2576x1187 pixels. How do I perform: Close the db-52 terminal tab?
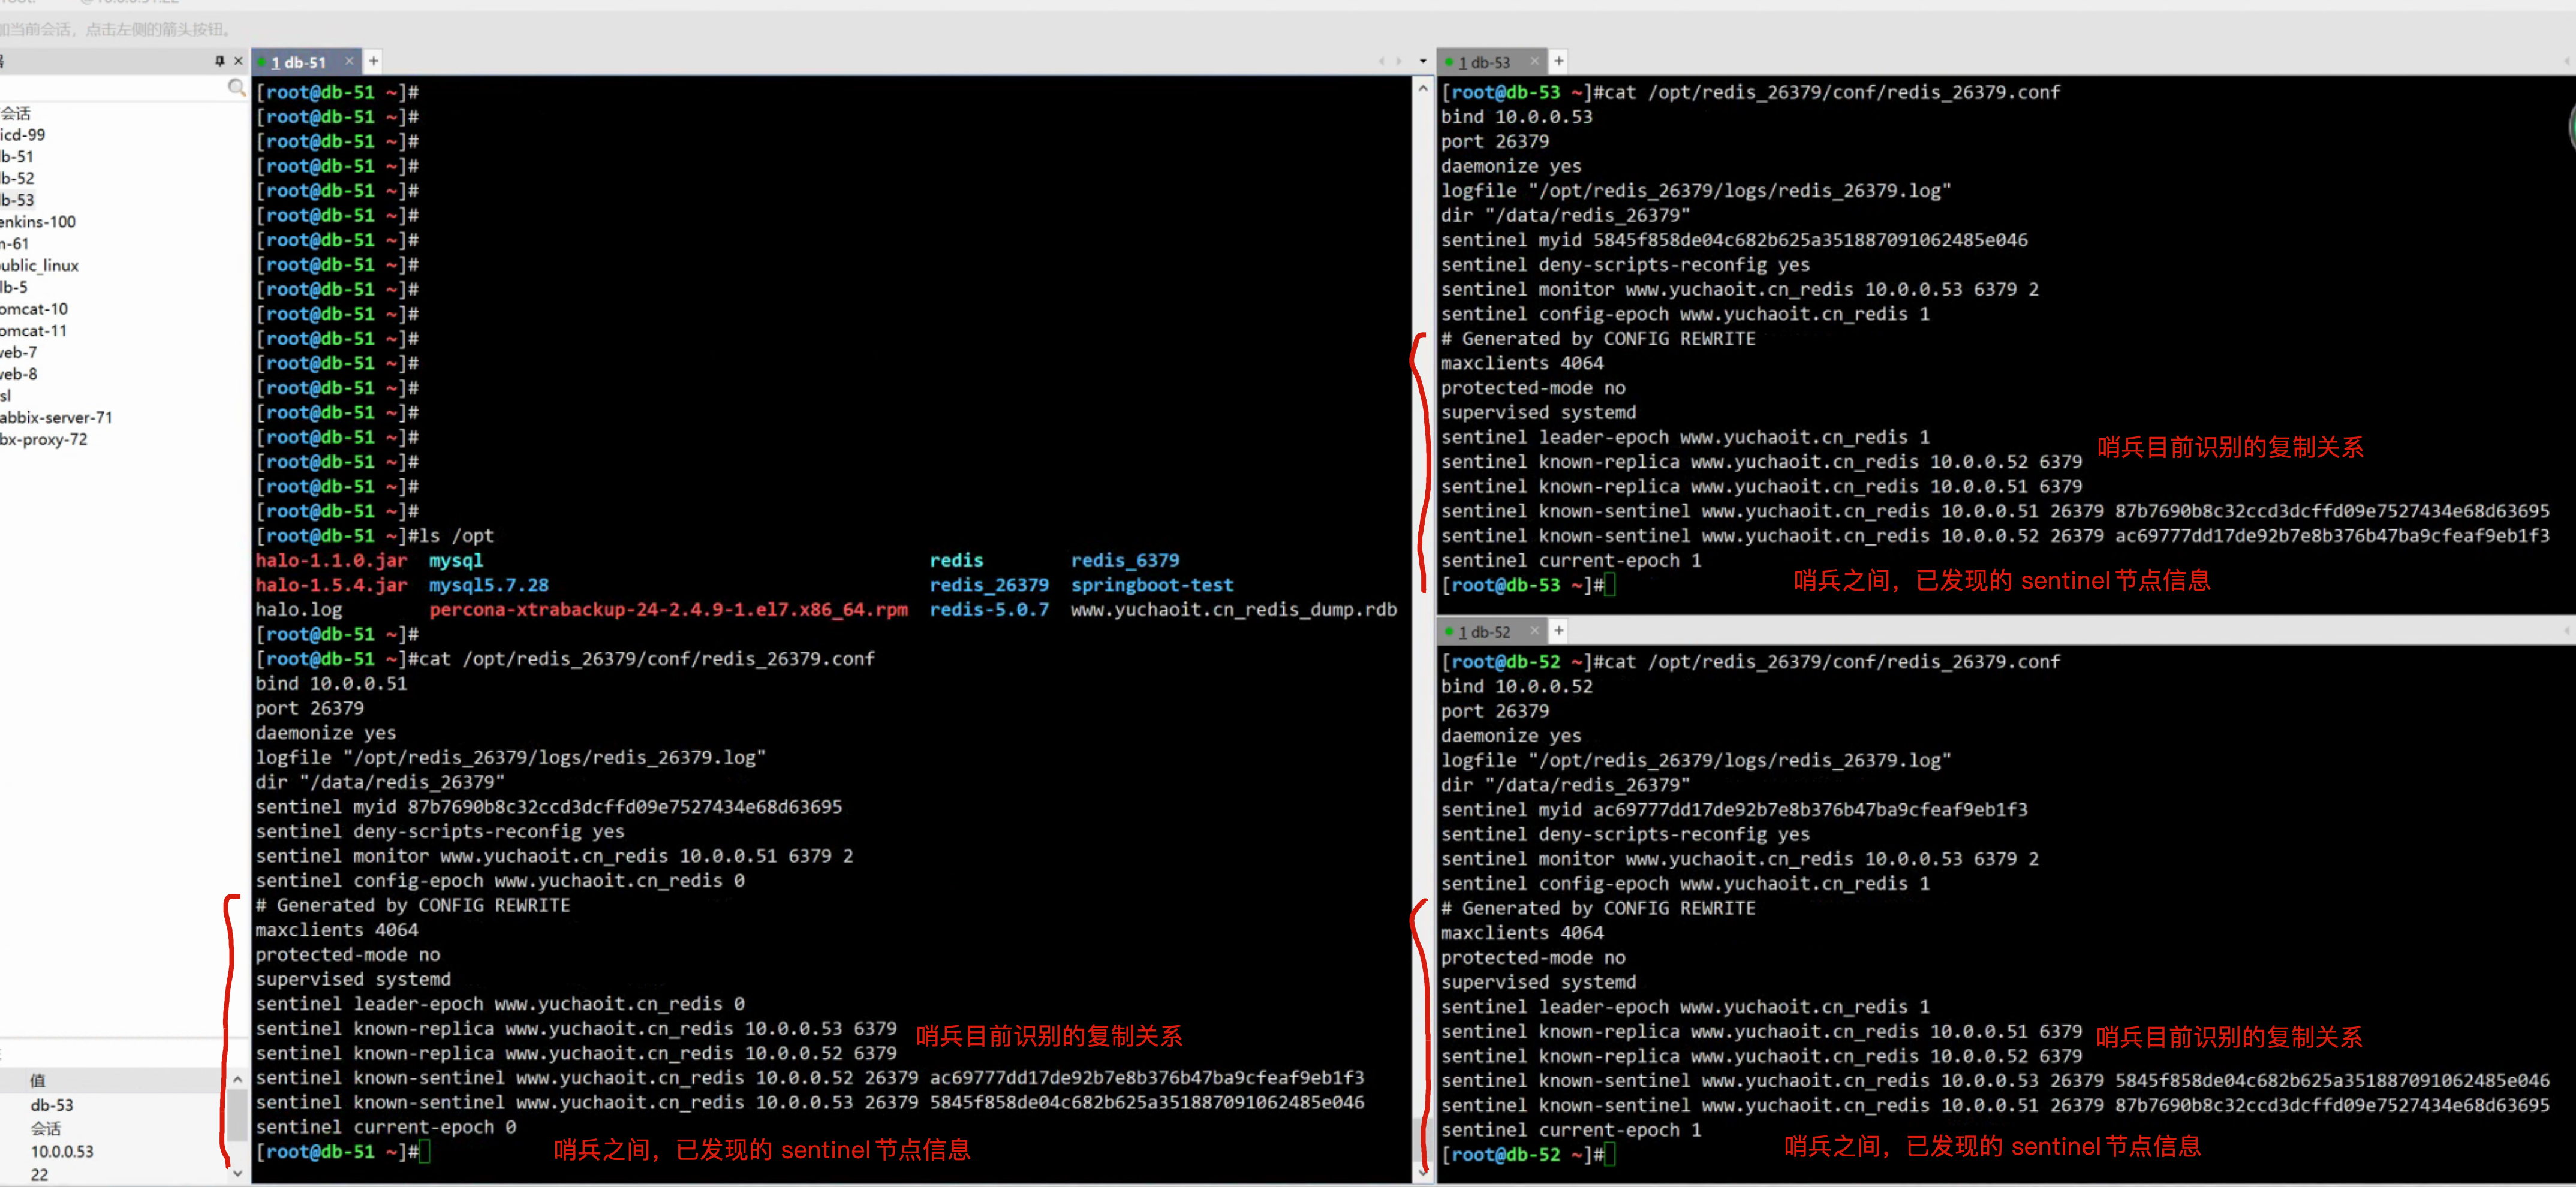[x=1534, y=631]
